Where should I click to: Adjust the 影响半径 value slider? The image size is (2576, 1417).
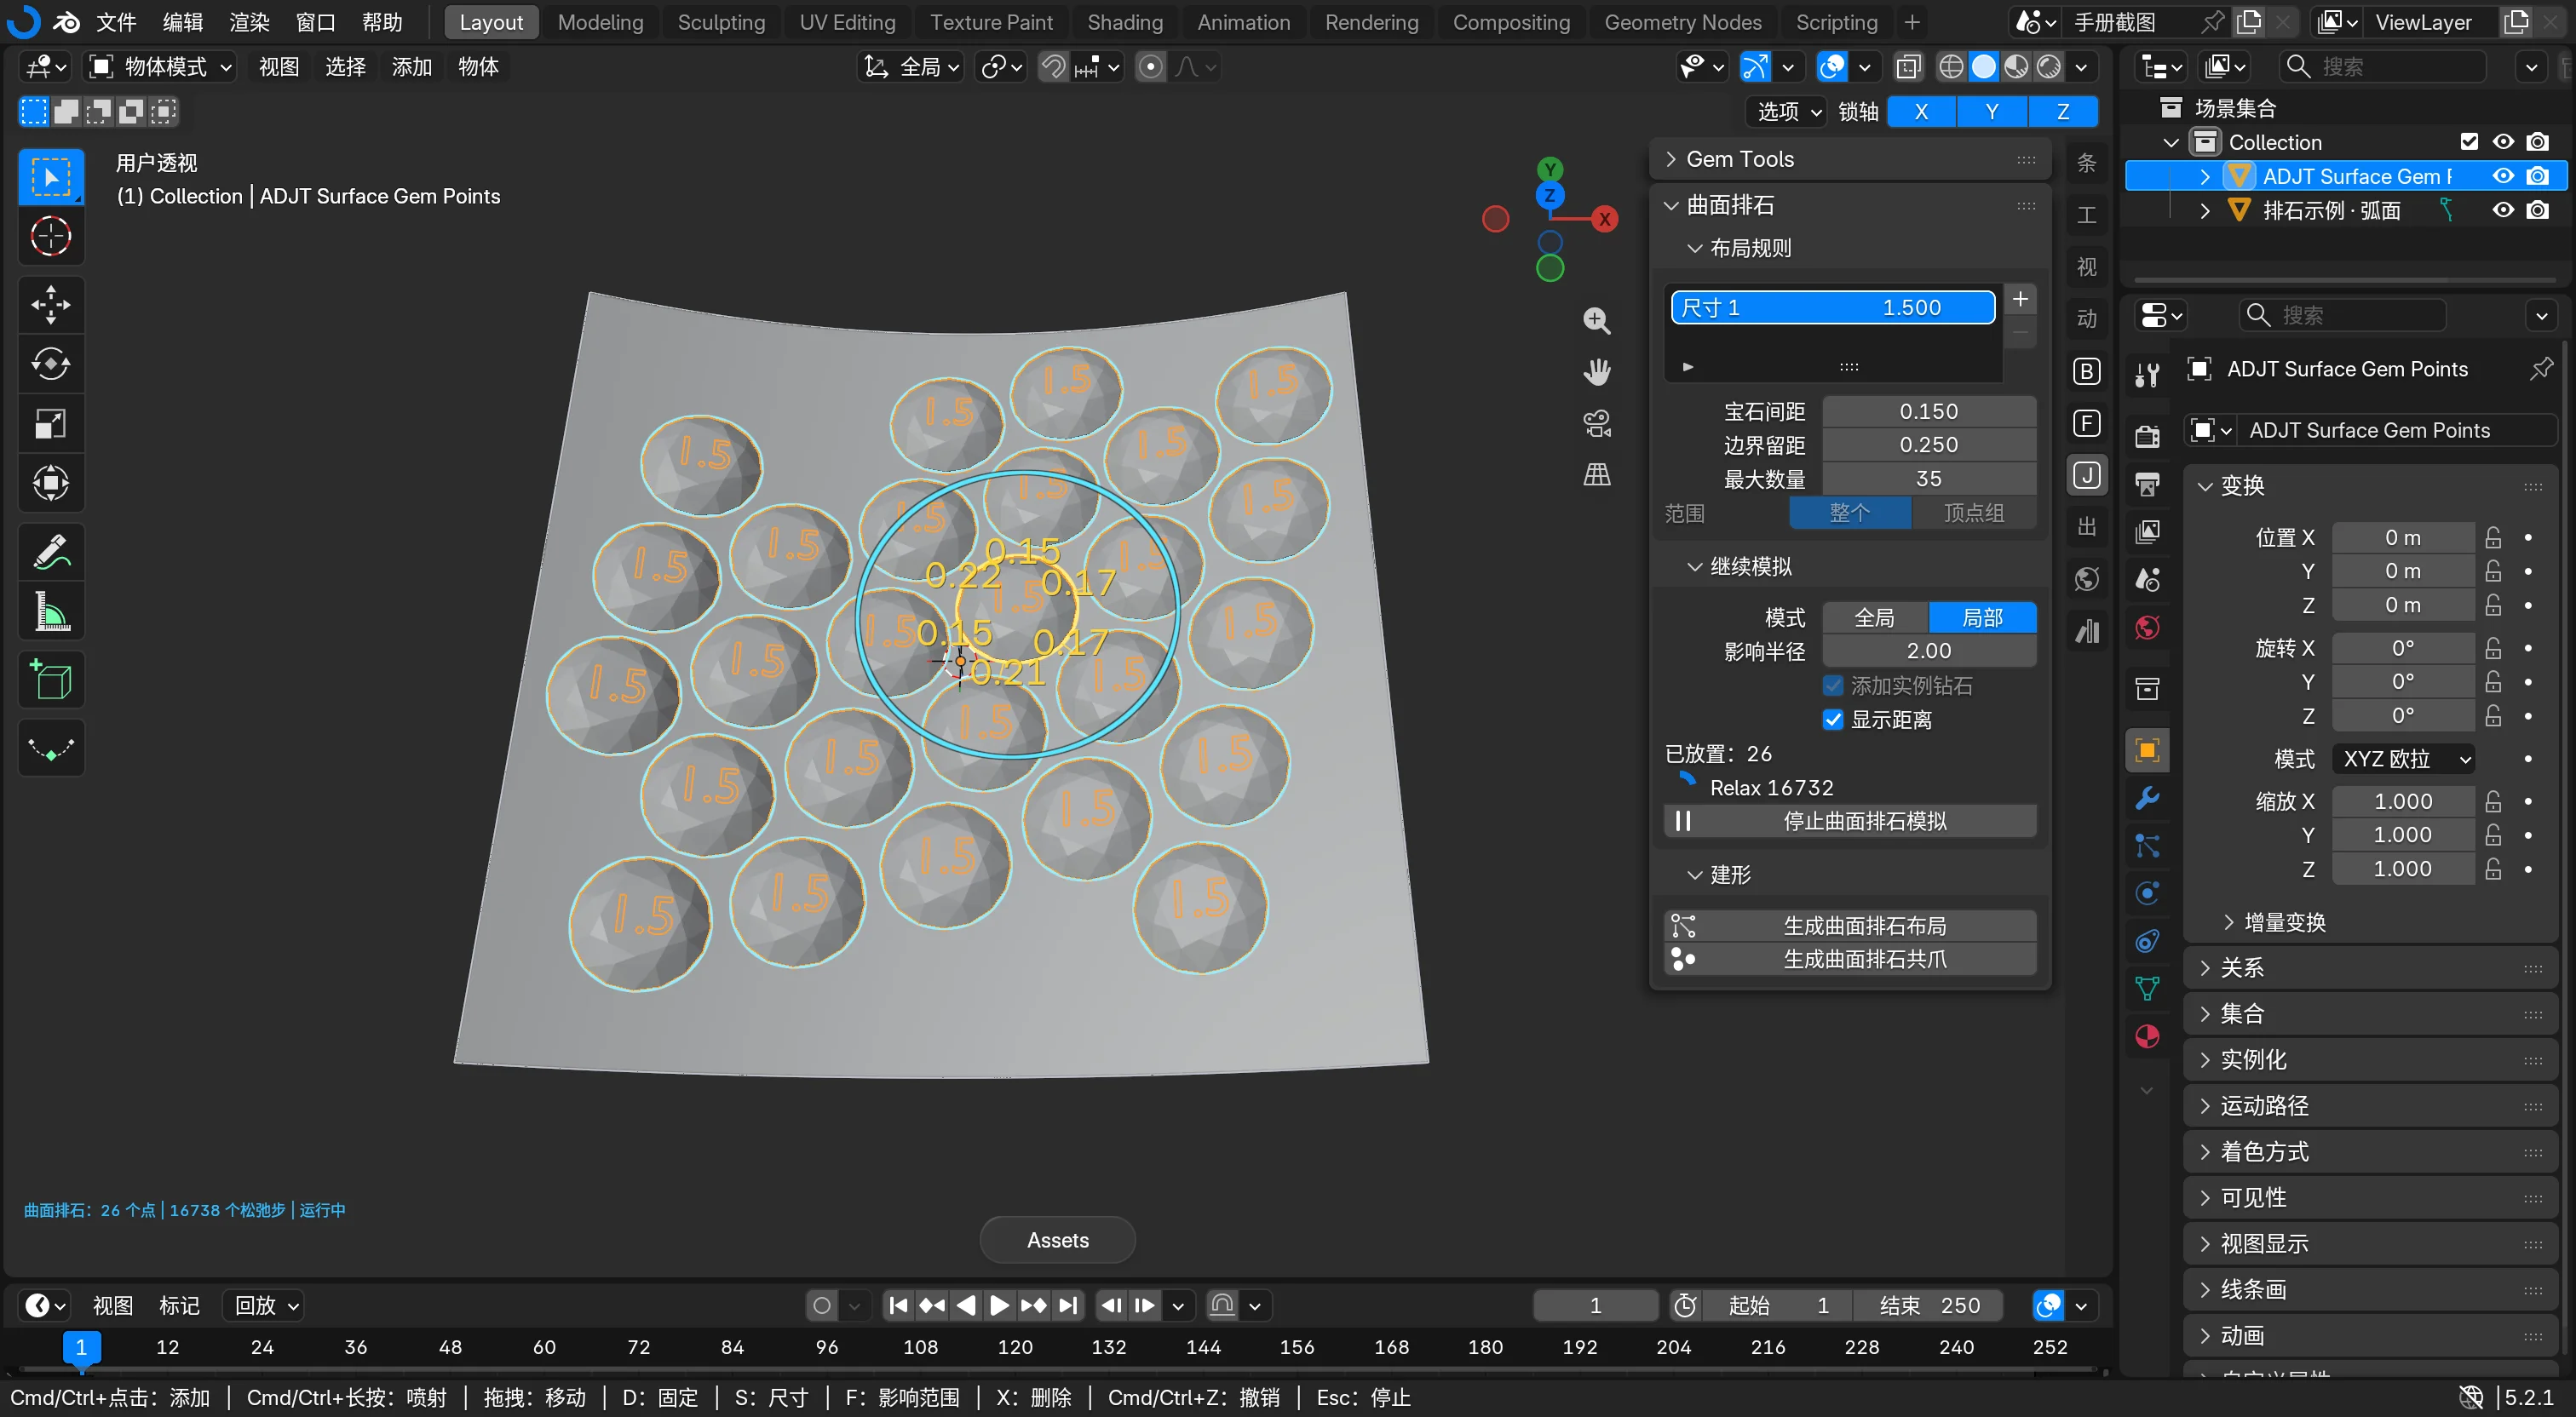[x=1928, y=651]
